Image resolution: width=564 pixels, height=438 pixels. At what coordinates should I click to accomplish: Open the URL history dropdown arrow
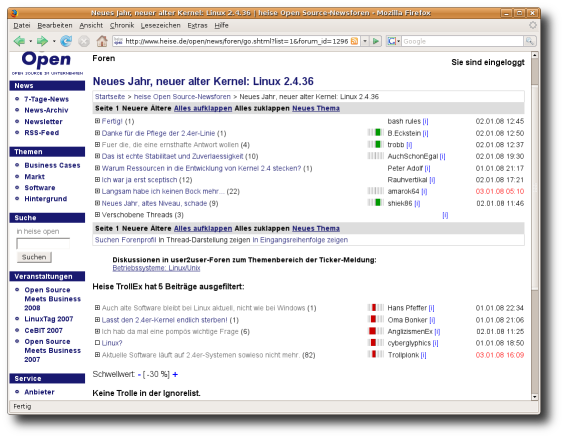click(365, 41)
